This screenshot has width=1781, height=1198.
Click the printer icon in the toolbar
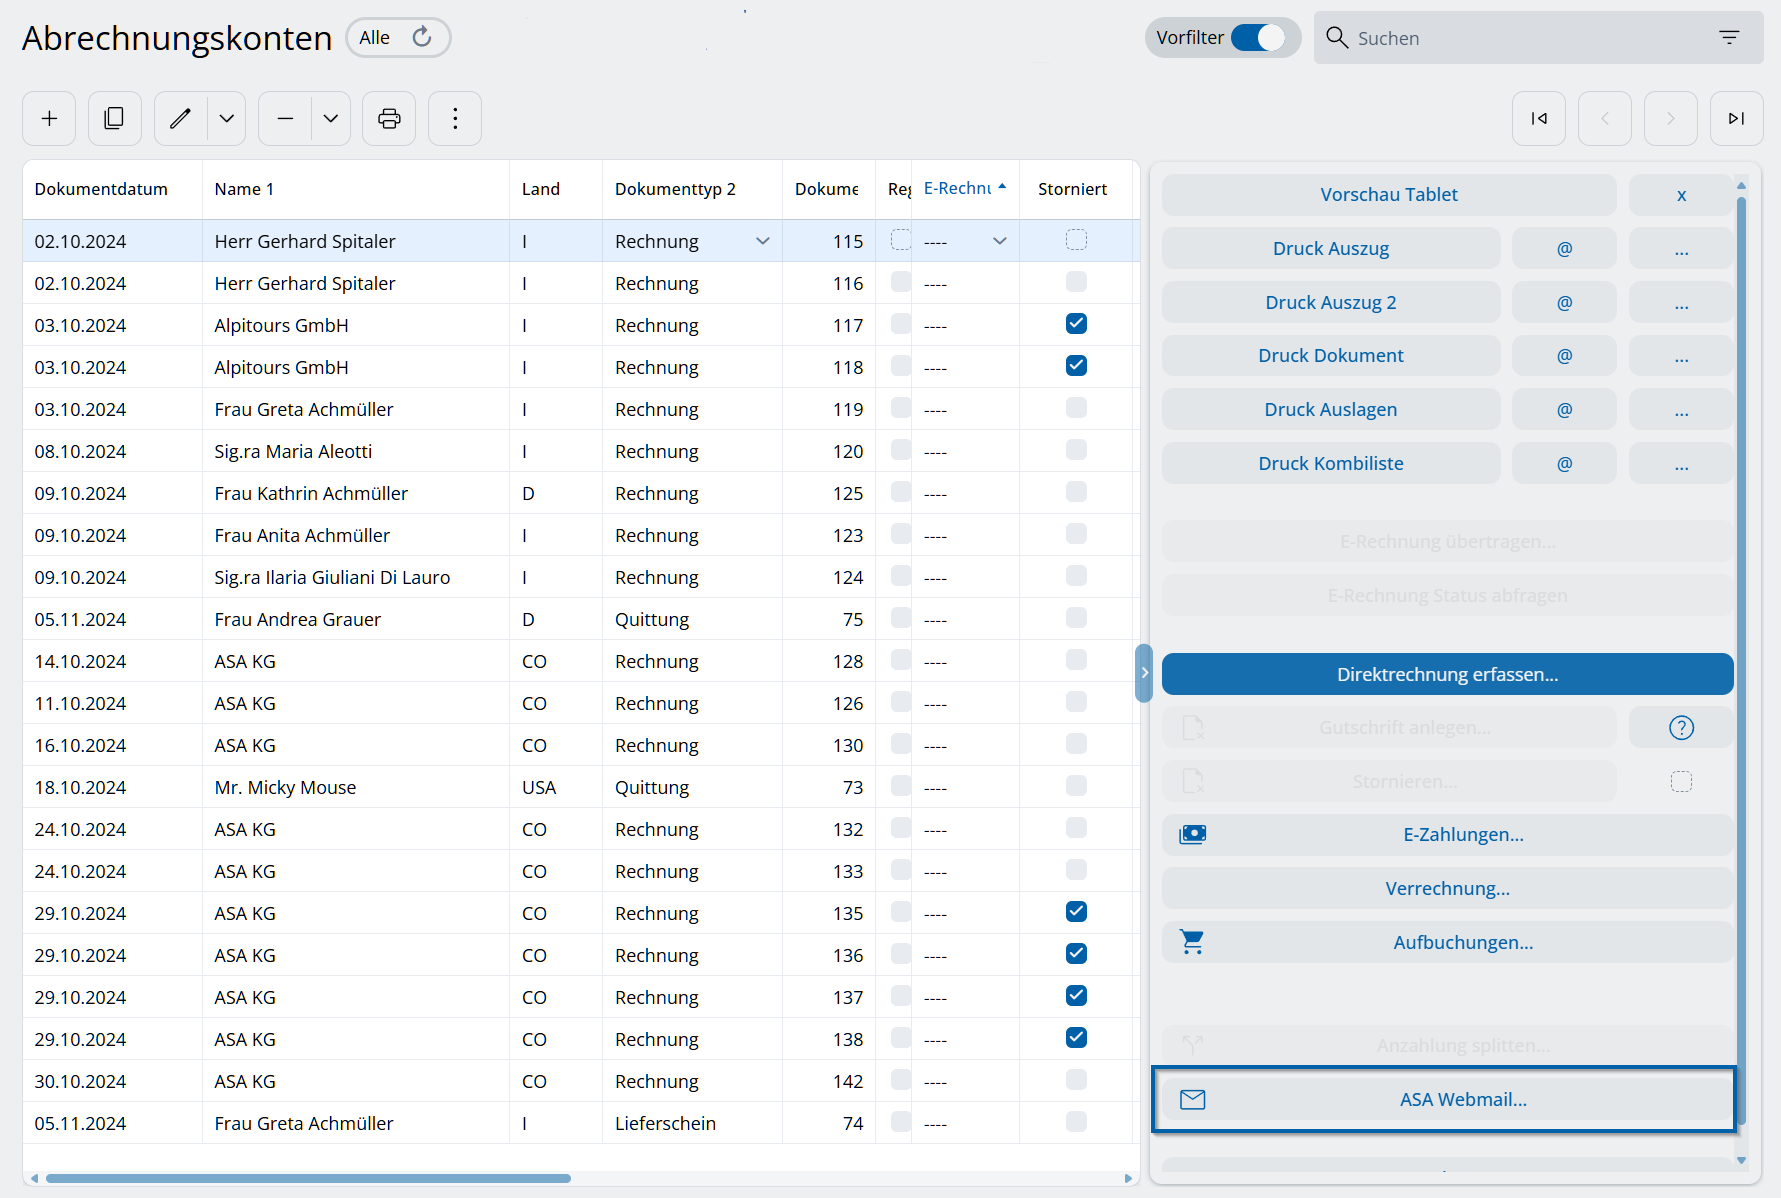389,119
